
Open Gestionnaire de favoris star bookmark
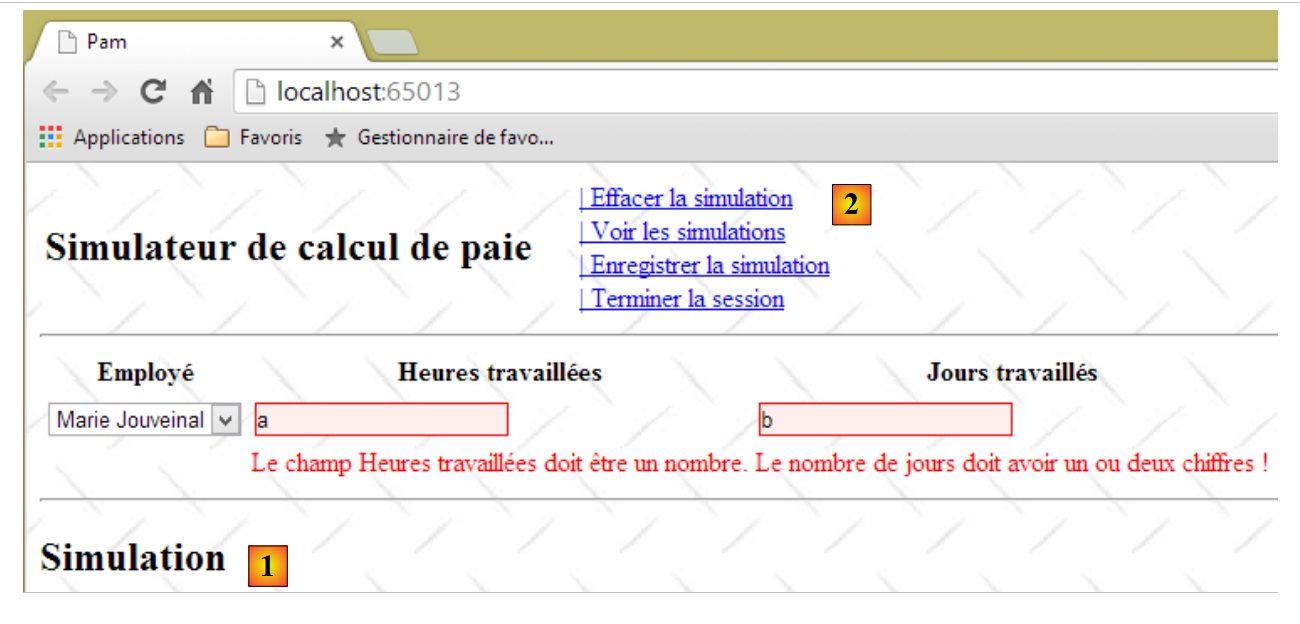pyautogui.click(x=439, y=138)
